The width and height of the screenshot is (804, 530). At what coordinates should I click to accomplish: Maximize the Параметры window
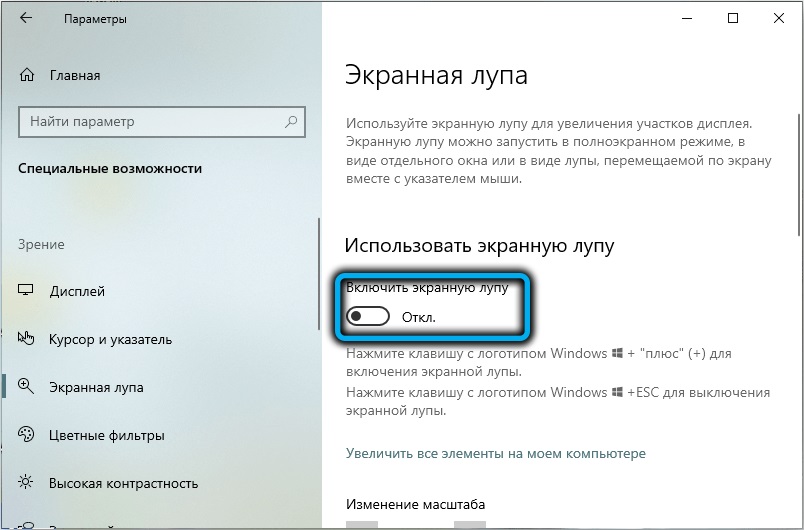pyautogui.click(x=734, y=19)
